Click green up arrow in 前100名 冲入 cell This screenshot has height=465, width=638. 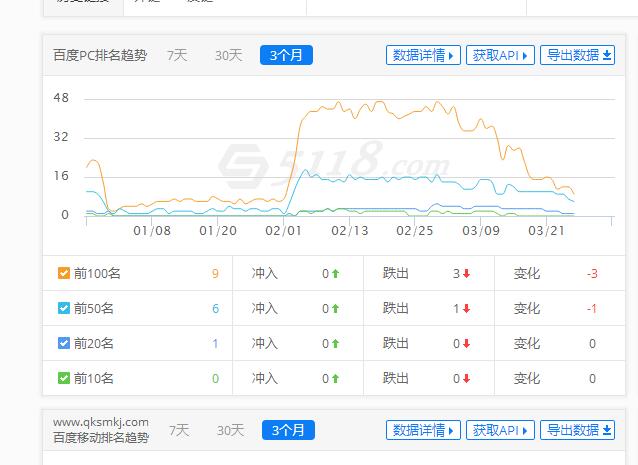(335, 273)
